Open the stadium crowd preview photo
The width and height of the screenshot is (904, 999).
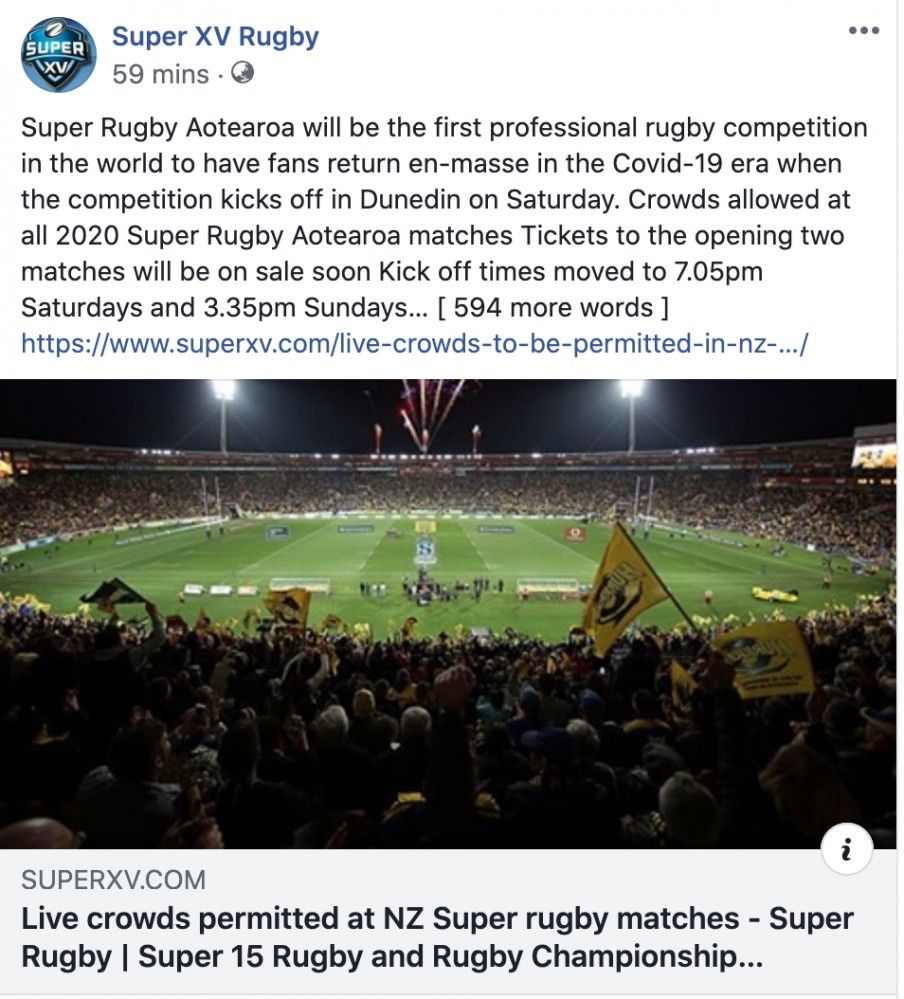(x=448, y=614)
